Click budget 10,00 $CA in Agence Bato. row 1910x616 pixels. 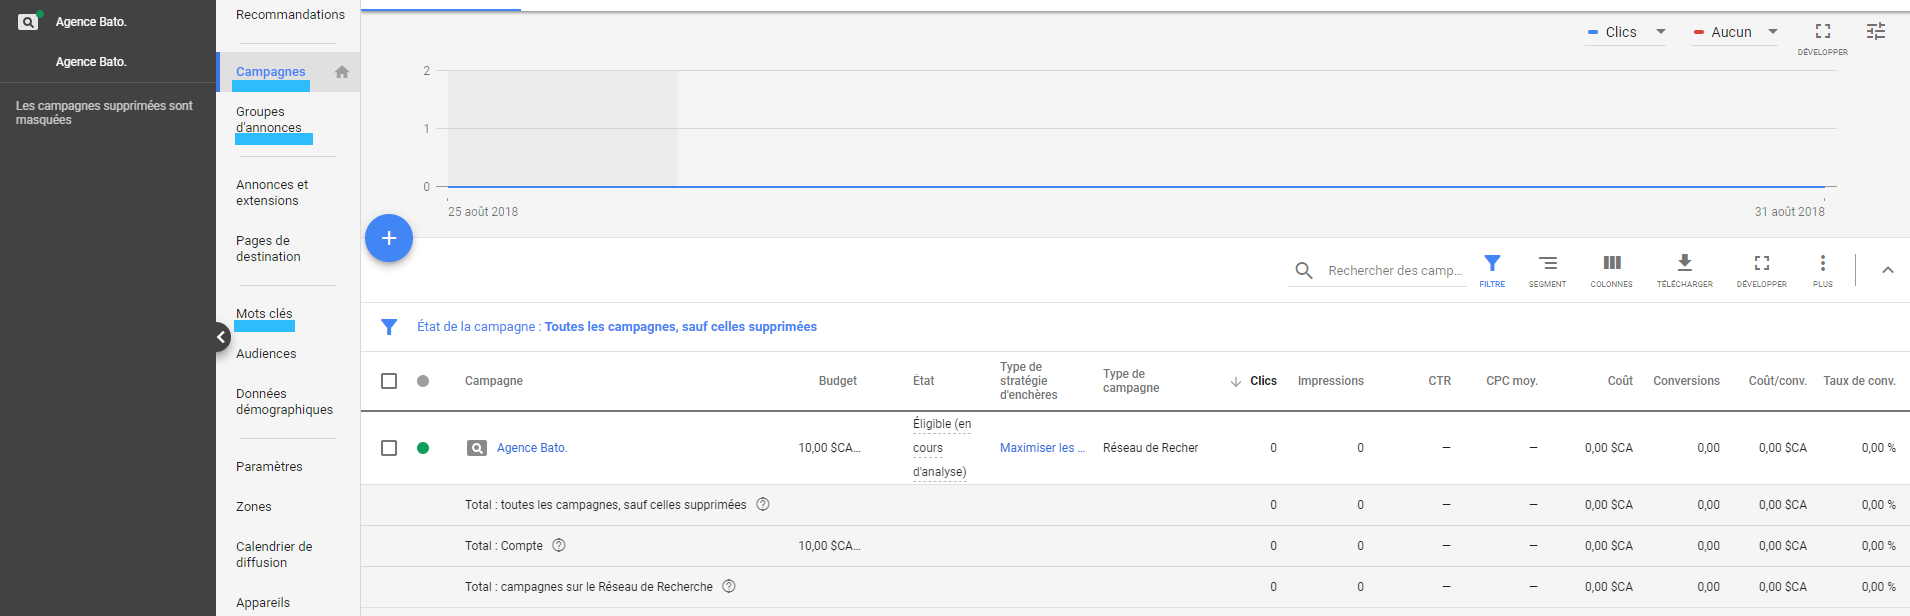coord(829,448)
